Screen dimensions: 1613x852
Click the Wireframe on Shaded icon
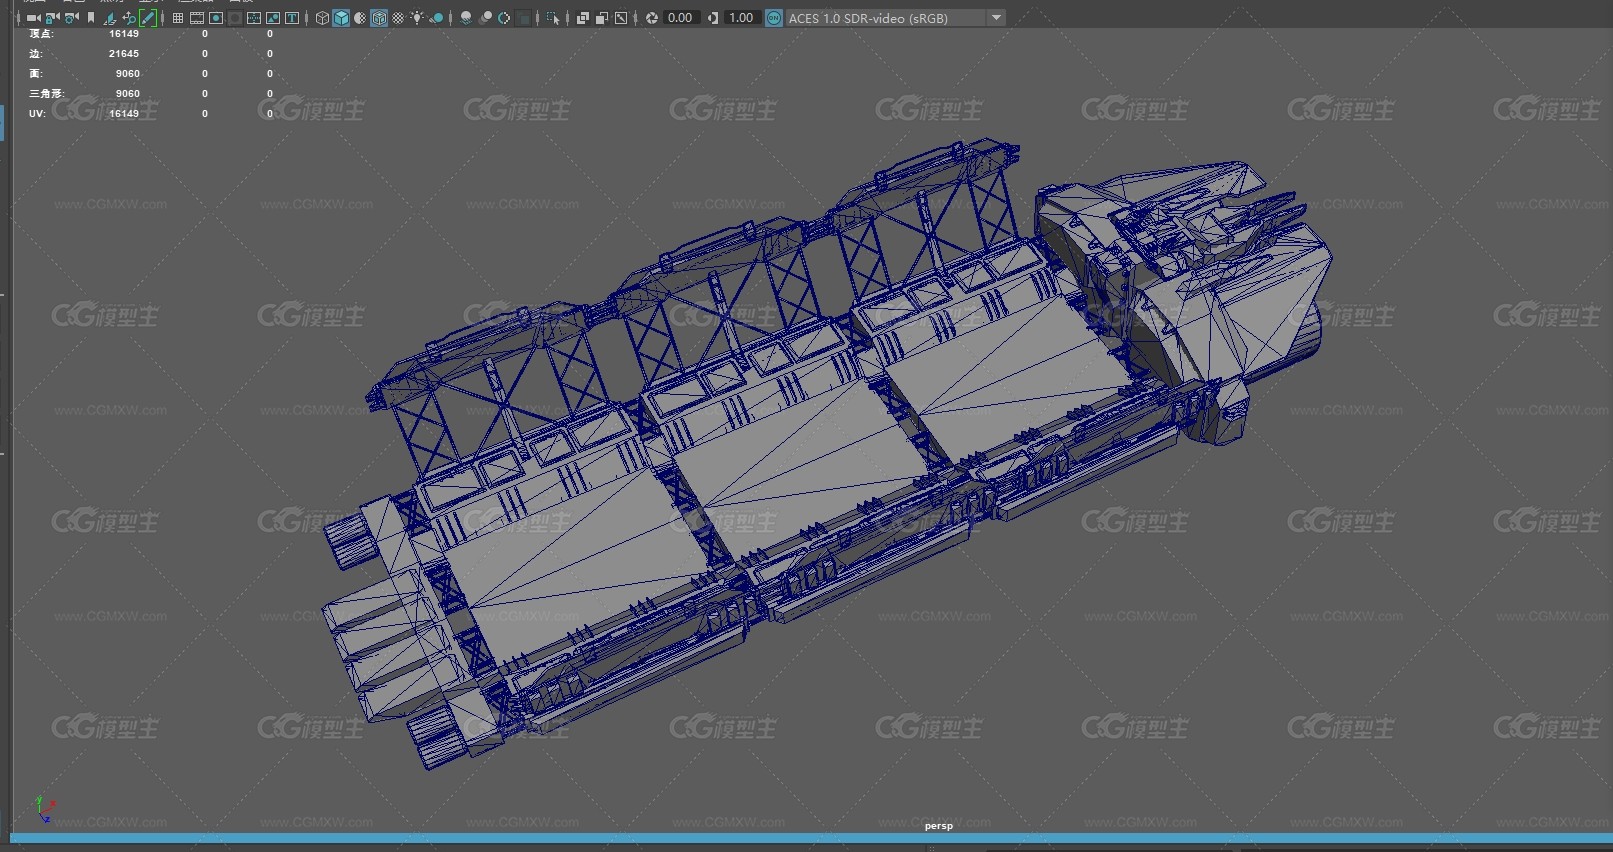tap(379, 18)
